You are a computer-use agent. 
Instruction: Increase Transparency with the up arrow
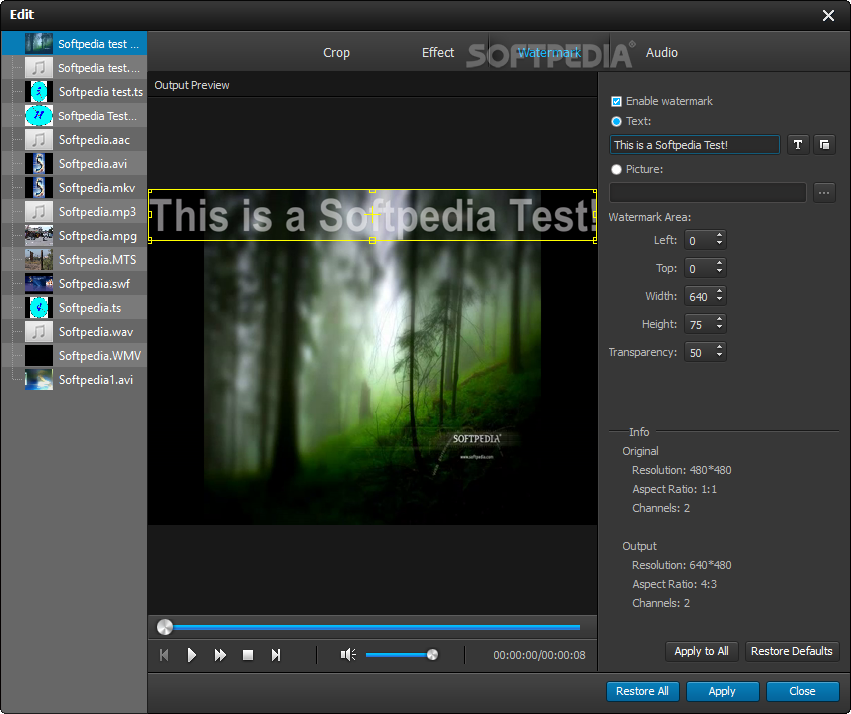[720, 348]
